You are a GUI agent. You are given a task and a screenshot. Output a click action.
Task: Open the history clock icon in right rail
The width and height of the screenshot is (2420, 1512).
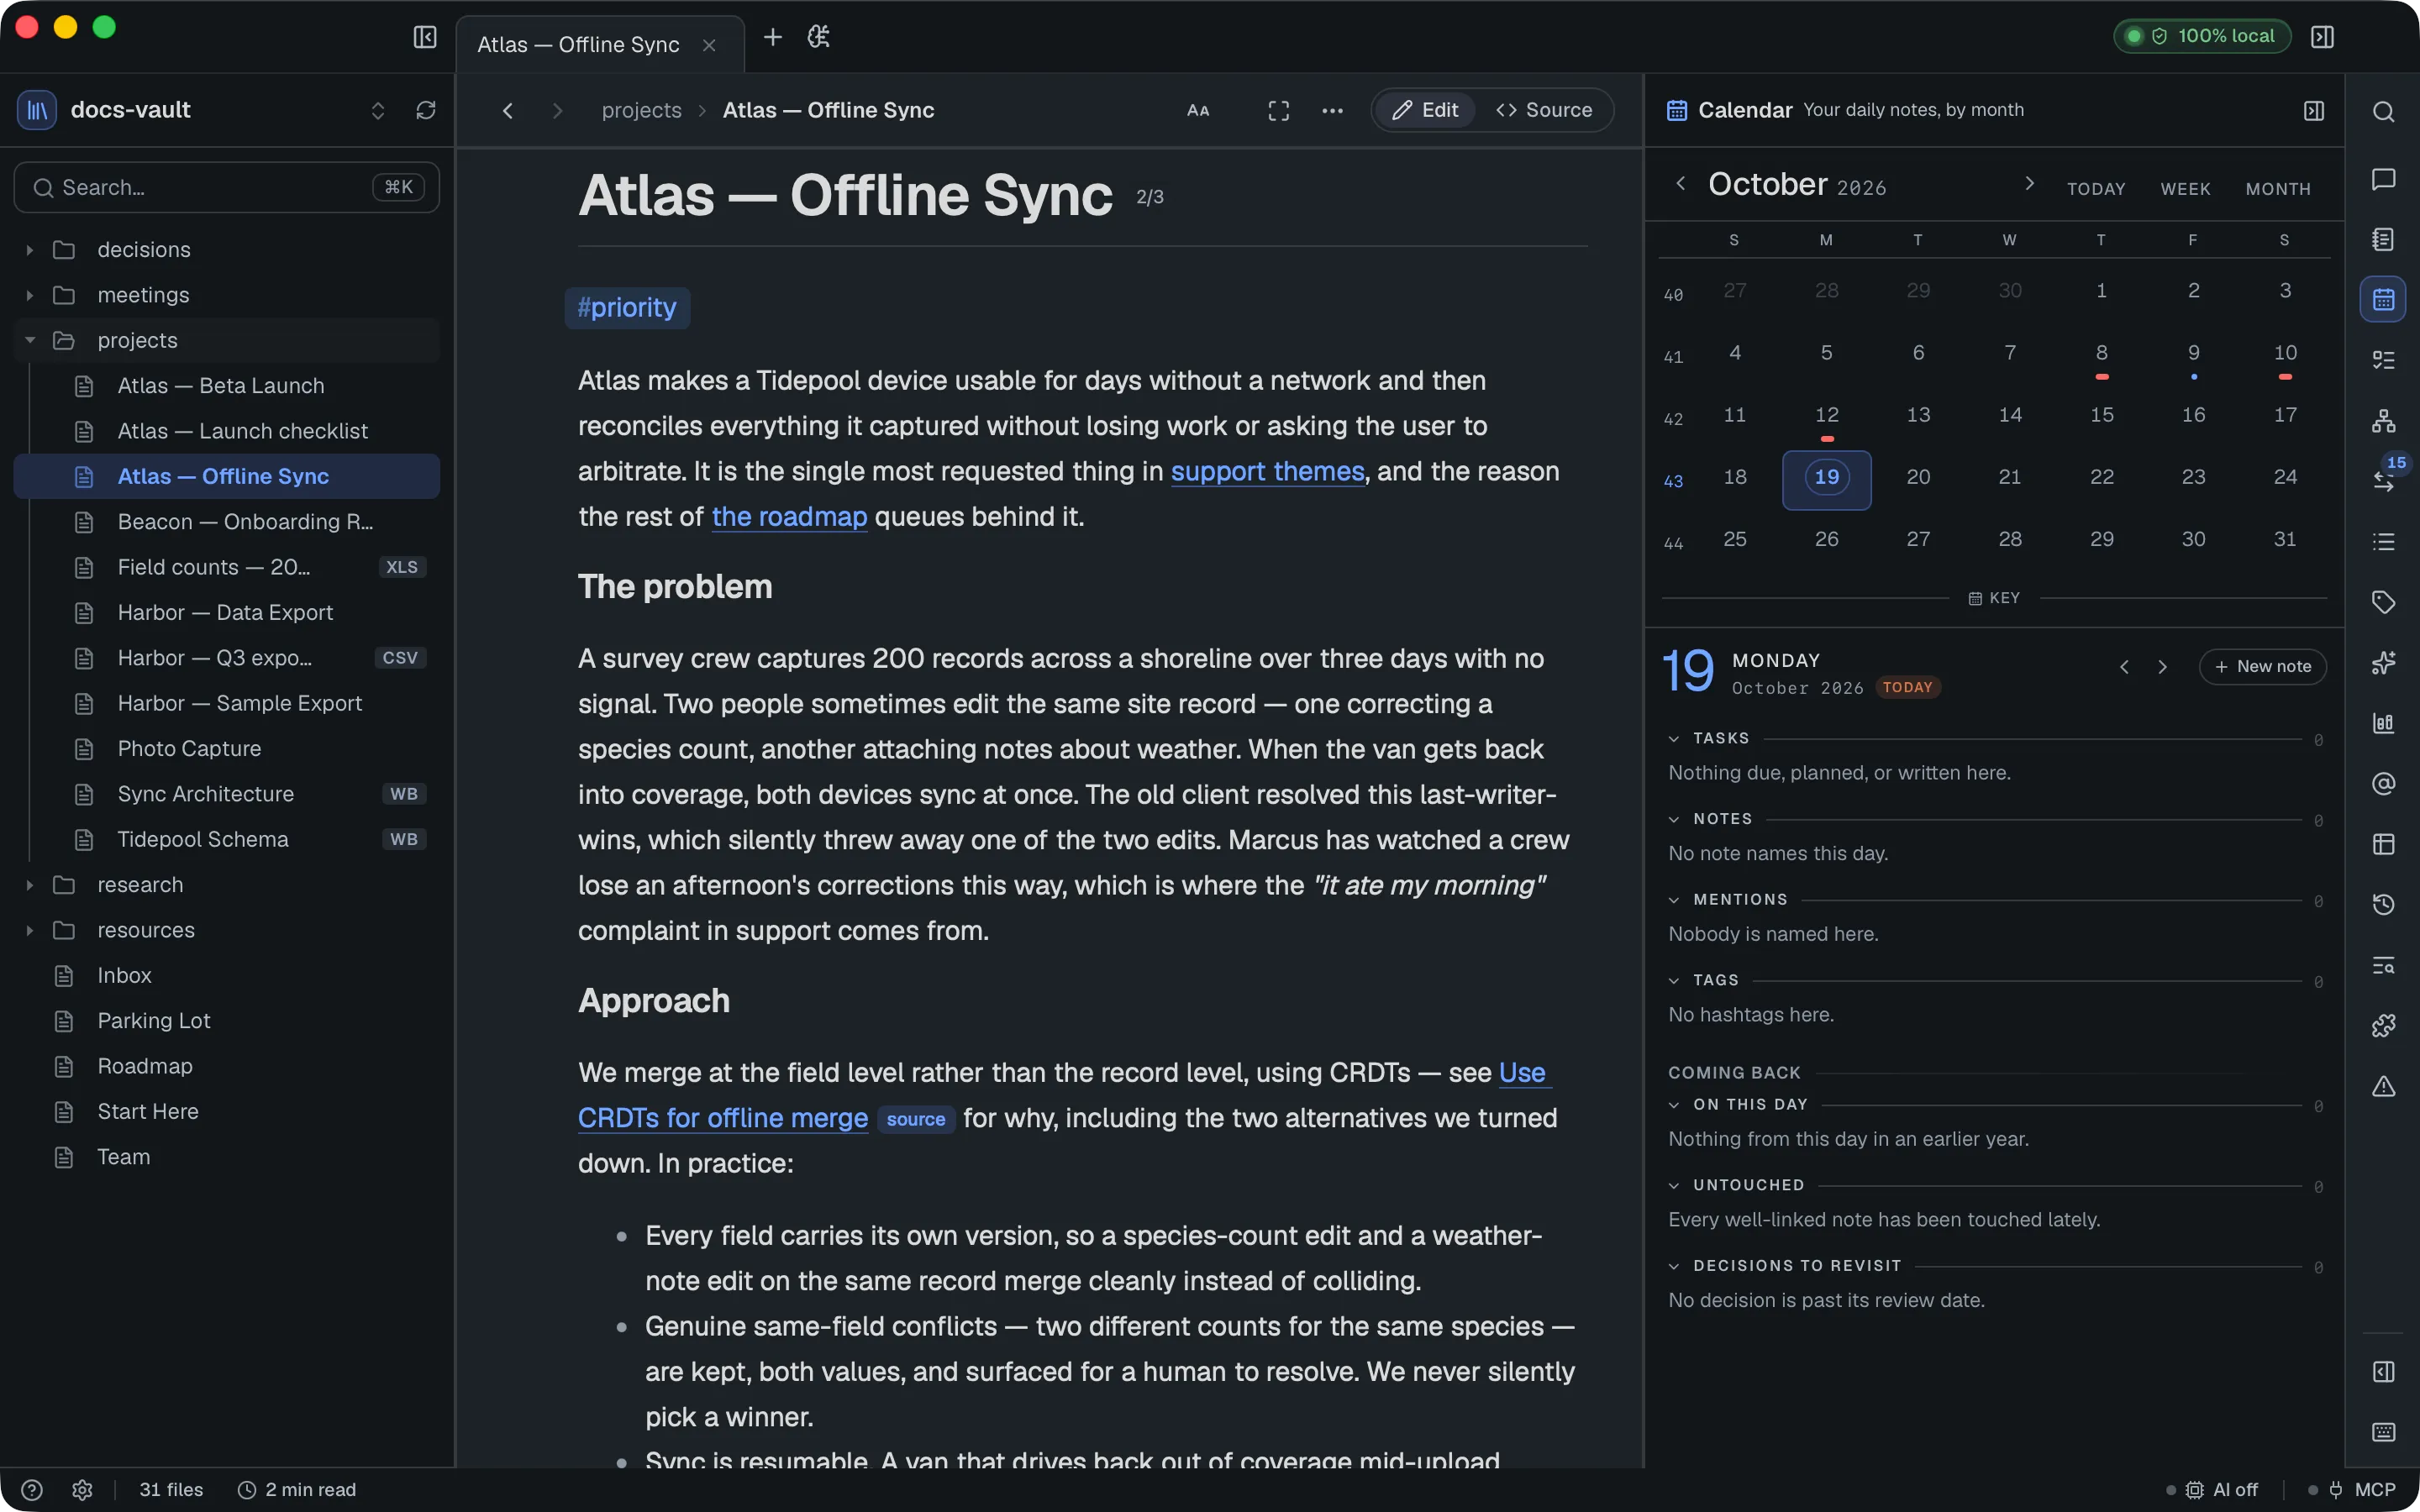pyautogui.click(x=2383, y=904)
